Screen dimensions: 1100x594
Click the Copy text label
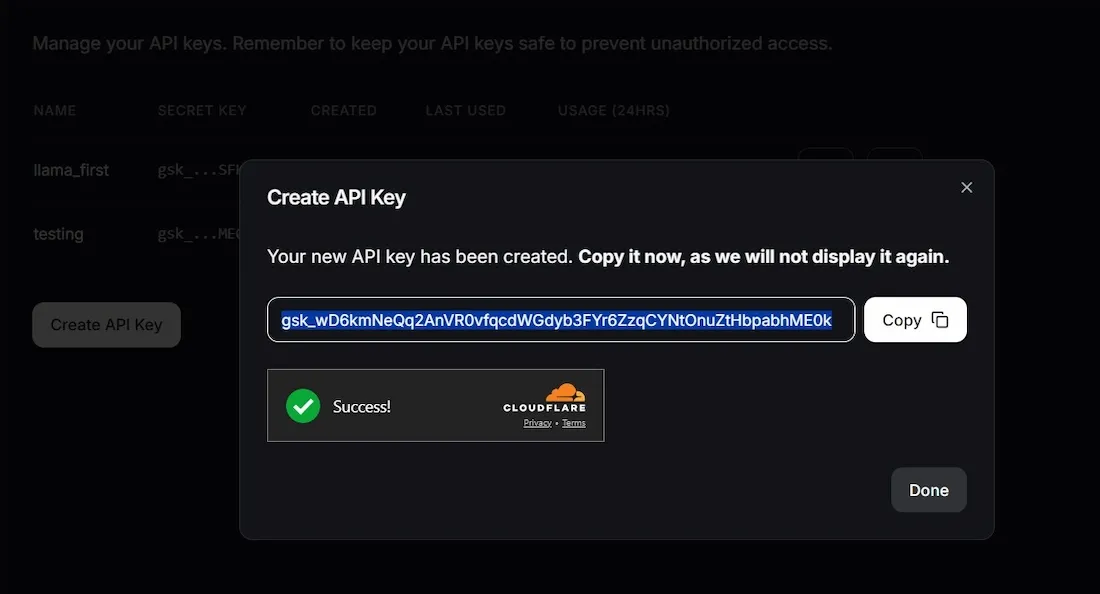coord(901,320)
